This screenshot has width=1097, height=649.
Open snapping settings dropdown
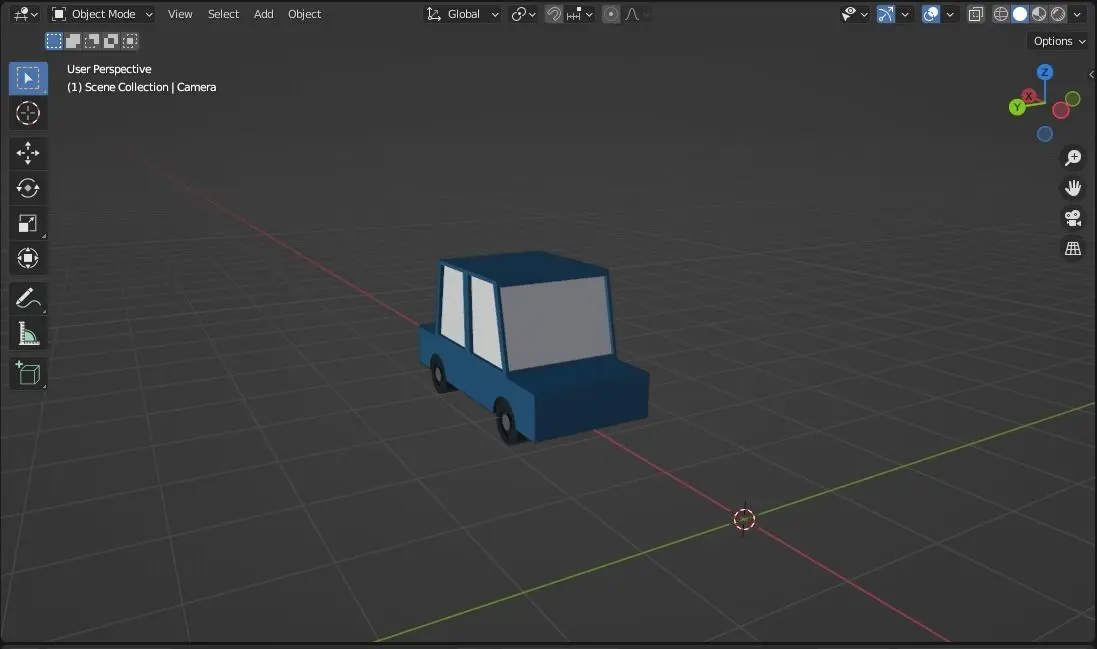click(579, 14)
